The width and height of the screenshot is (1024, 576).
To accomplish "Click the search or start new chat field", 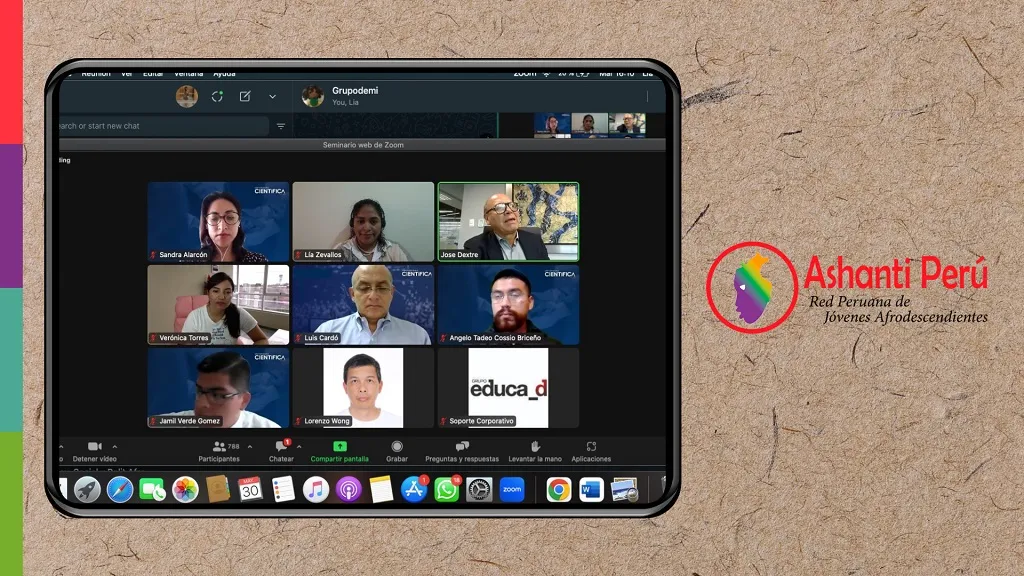I will [160, 126].
